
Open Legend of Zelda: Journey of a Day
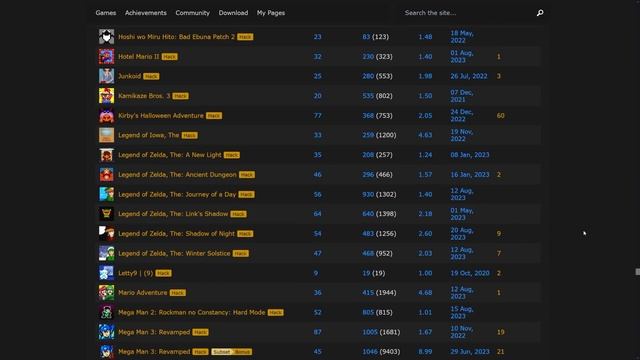pos(177,194)
